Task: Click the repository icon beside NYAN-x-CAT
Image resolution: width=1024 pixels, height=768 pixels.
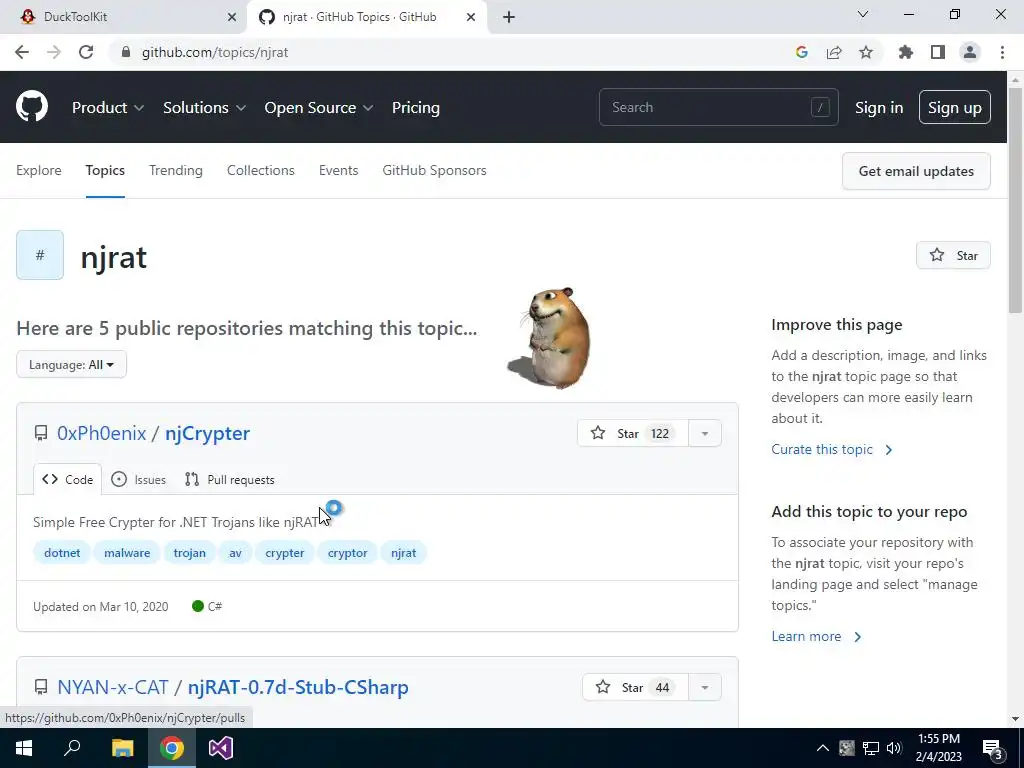Action: [x=41, y=687]
